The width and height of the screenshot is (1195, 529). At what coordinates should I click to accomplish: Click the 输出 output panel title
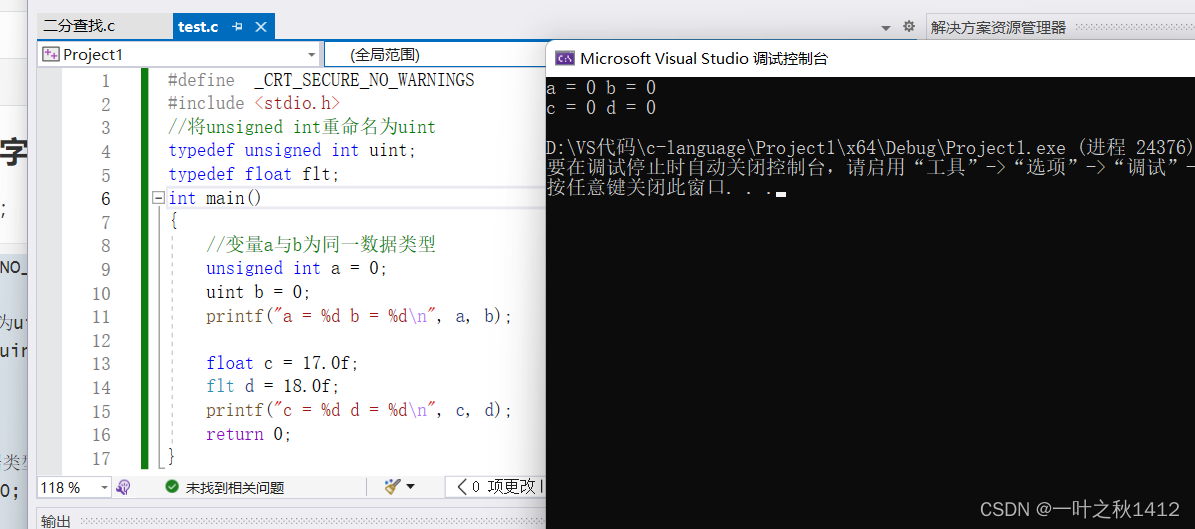[56, 521]
